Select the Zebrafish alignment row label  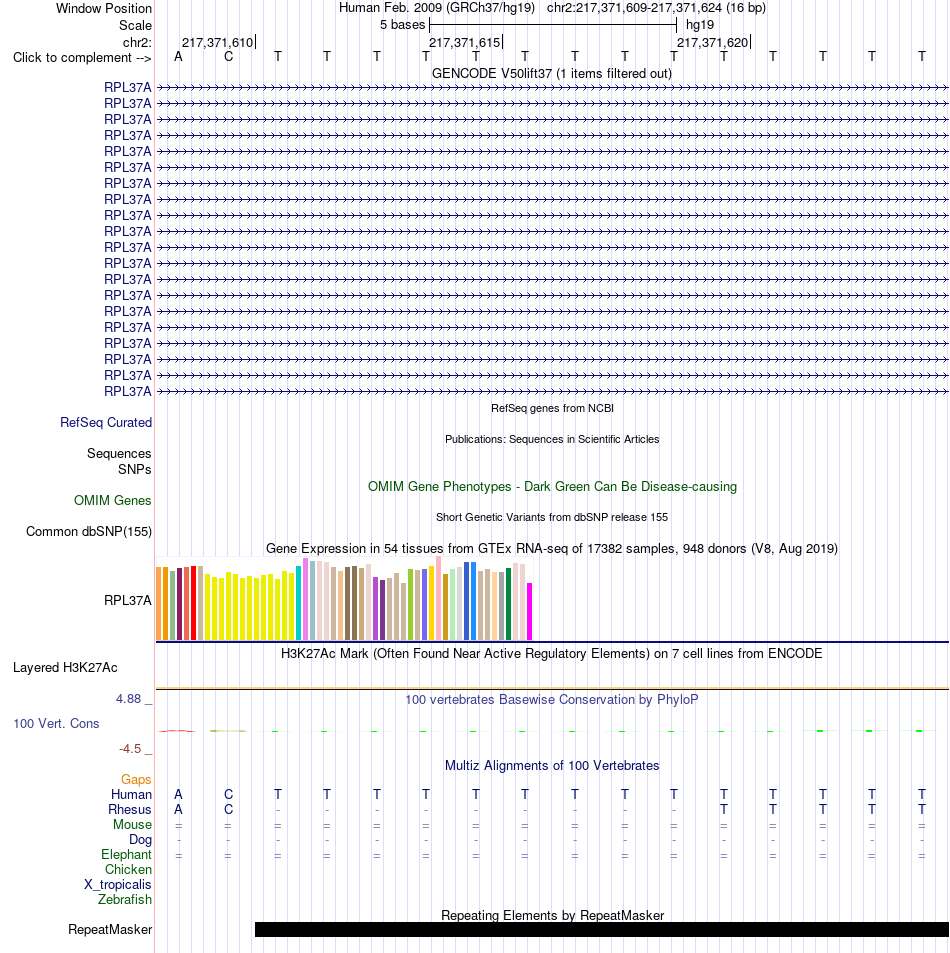(125, 900)
